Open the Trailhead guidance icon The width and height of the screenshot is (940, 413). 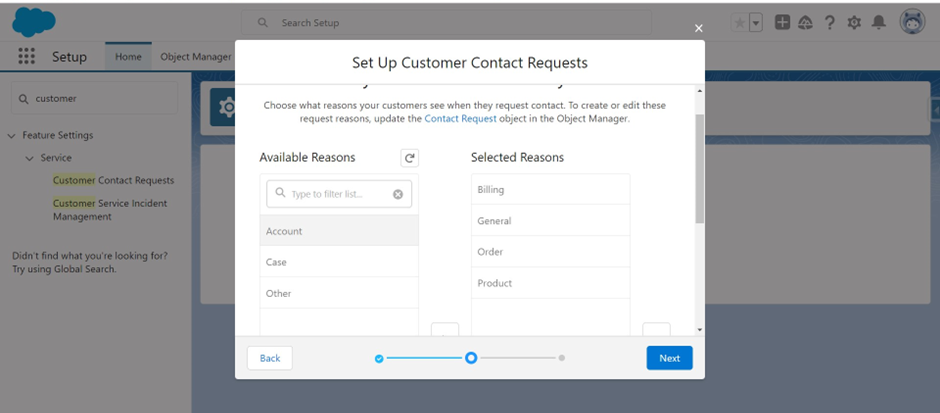tap(805, 23)
